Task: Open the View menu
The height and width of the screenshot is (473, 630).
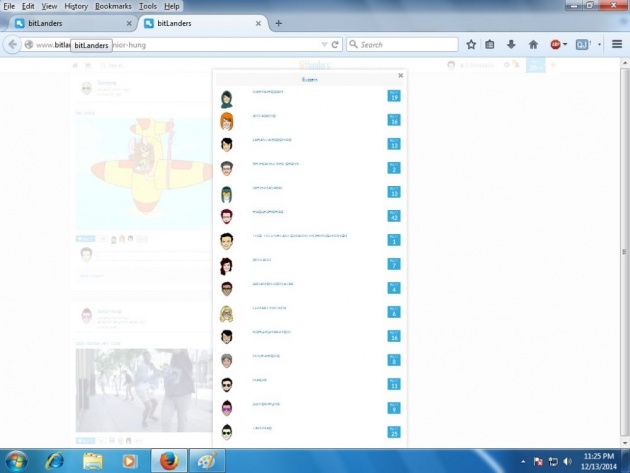Action: (49, 6)
